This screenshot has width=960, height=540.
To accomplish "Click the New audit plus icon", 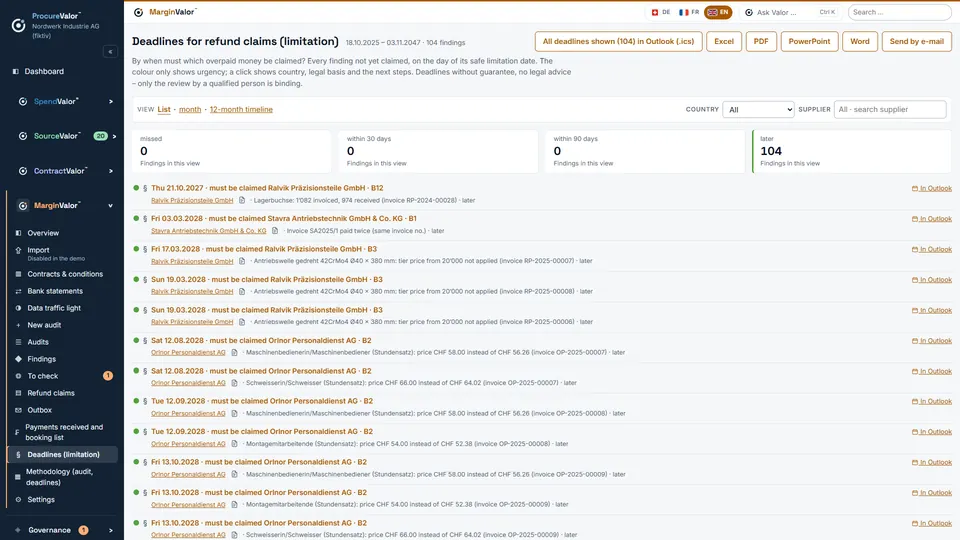I will (x=18, y=325).
